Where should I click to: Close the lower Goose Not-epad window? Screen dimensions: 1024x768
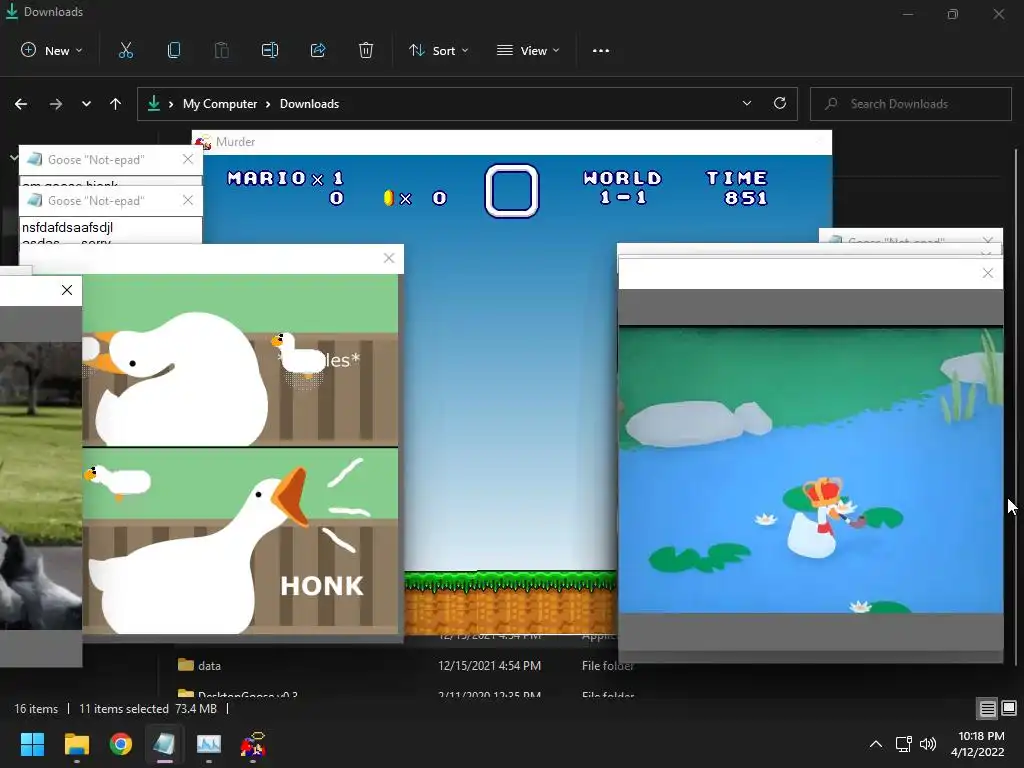point(188,200)
